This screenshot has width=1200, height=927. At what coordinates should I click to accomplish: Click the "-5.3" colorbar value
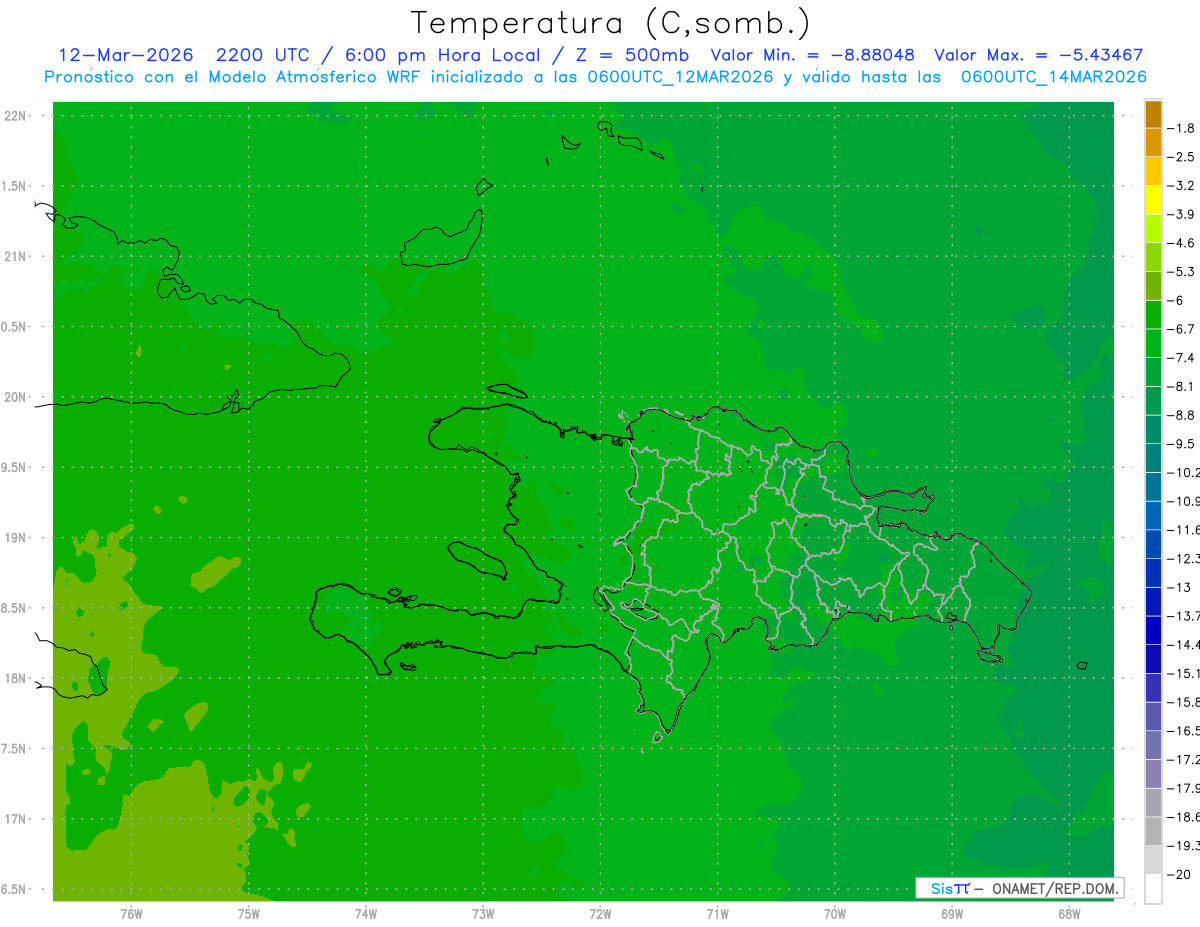[1181, 271]
